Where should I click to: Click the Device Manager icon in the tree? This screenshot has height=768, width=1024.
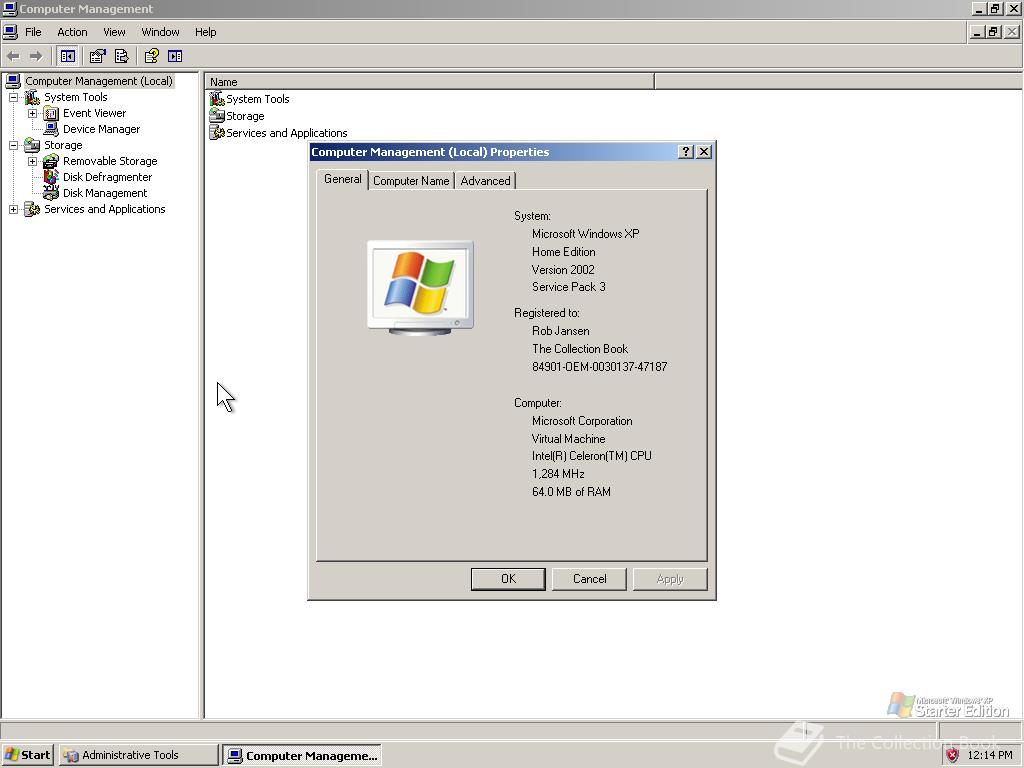(x=51, y=129)
